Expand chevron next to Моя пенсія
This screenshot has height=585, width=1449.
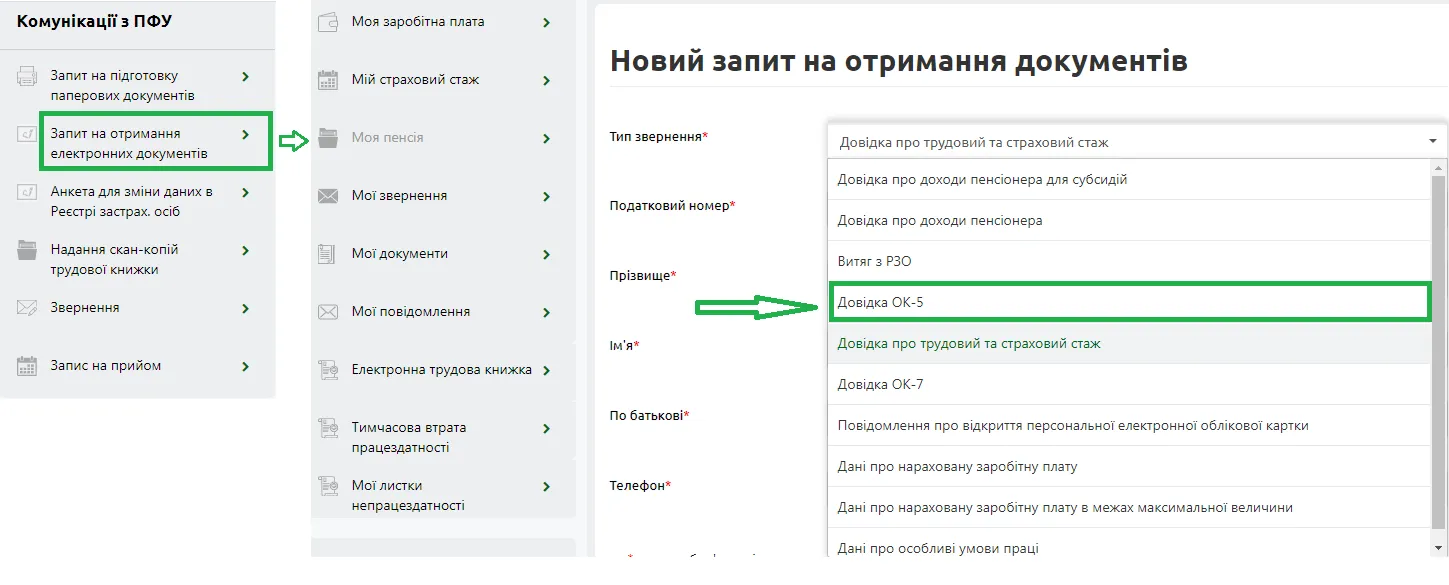(547, 139)
